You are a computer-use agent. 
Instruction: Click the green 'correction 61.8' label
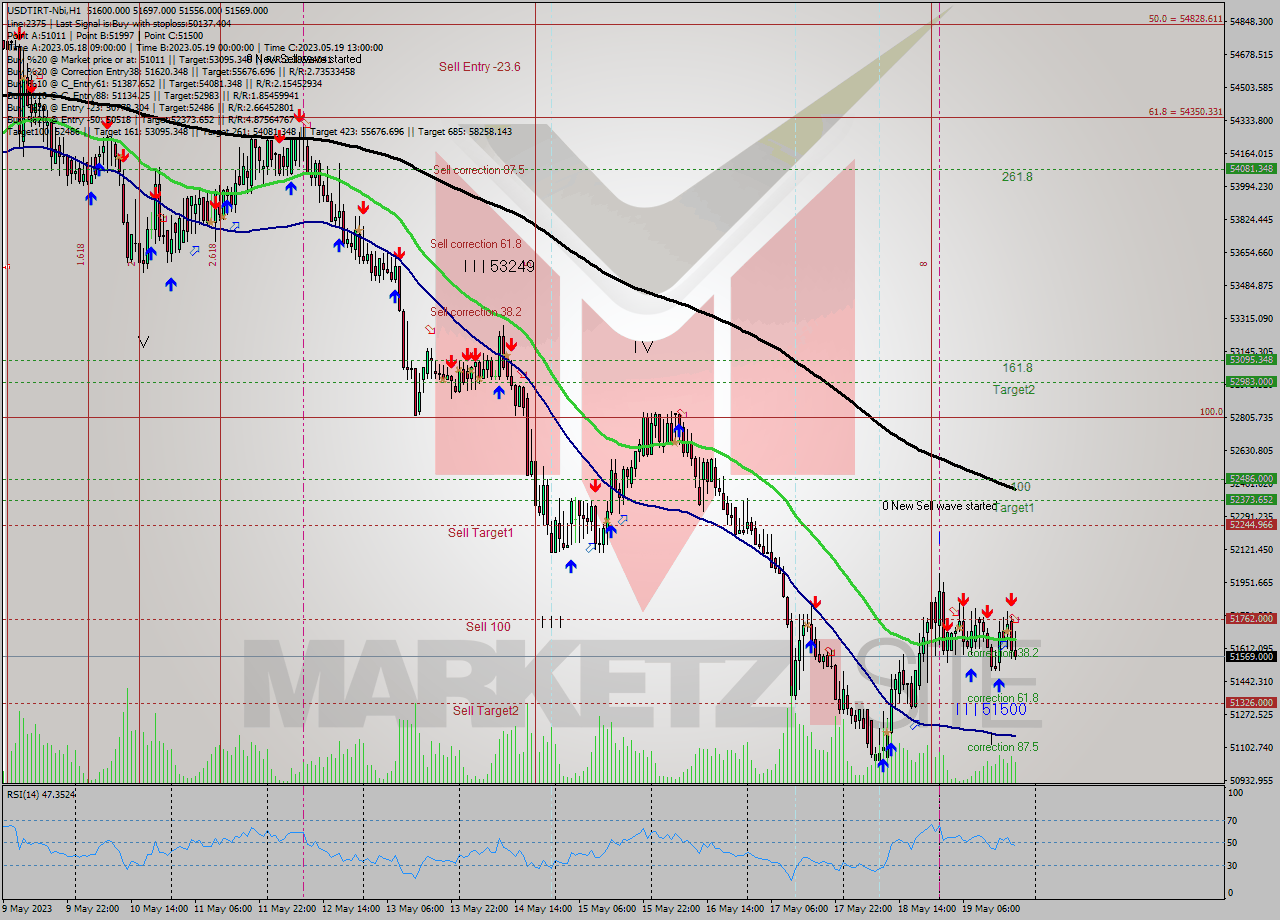1003,698
